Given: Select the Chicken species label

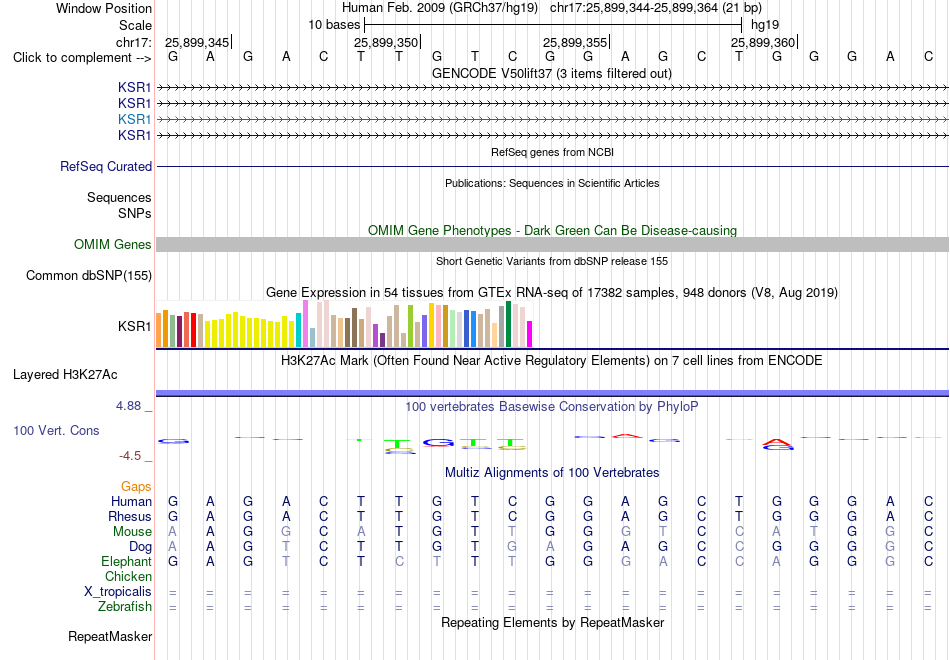Looking at the screenshot, I should point(128,576).
